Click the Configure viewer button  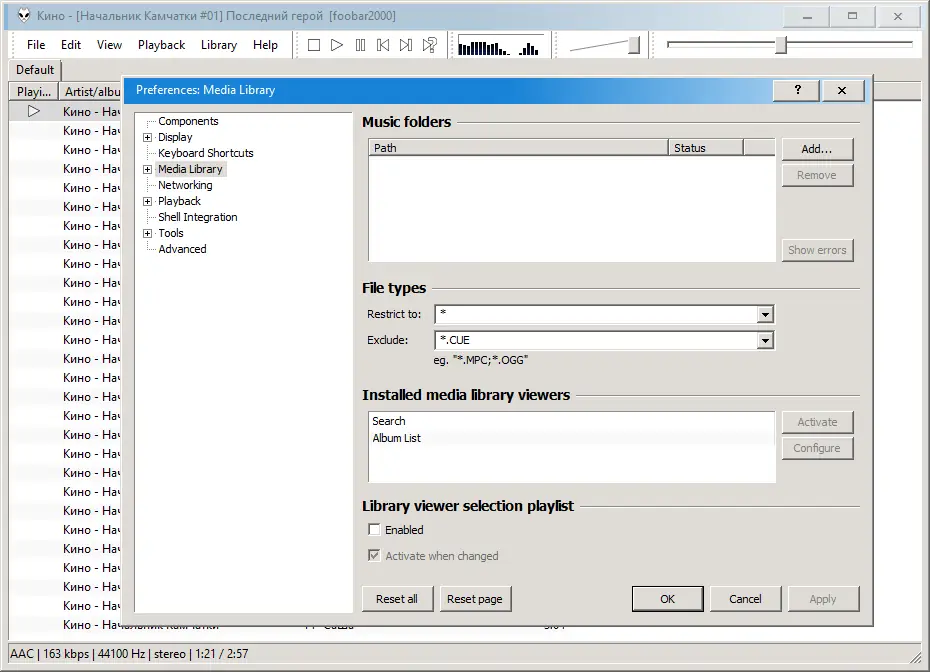[x=817, y=448]
